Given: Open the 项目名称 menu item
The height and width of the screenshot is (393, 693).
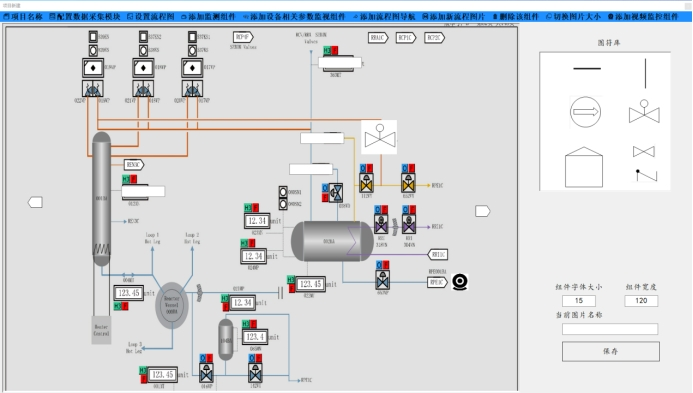Looking at the screenshot, I should (x=23, y=17).
